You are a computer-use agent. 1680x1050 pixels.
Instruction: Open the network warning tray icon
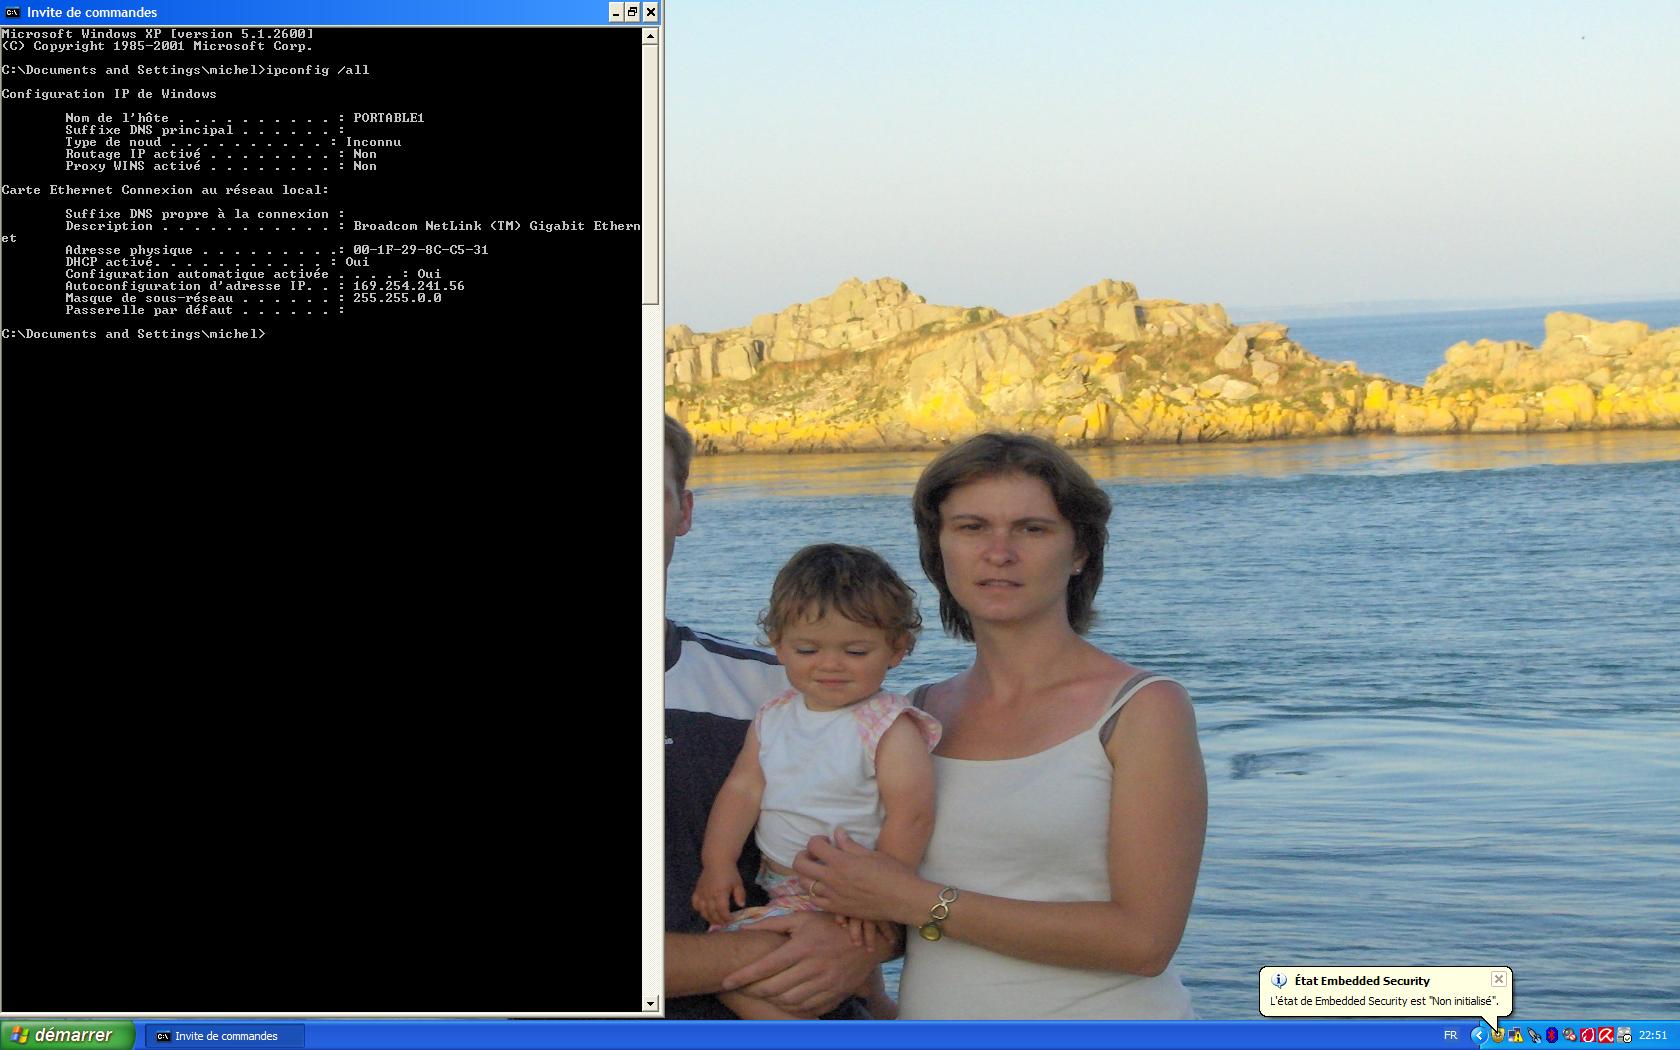click(1516, 1036)
